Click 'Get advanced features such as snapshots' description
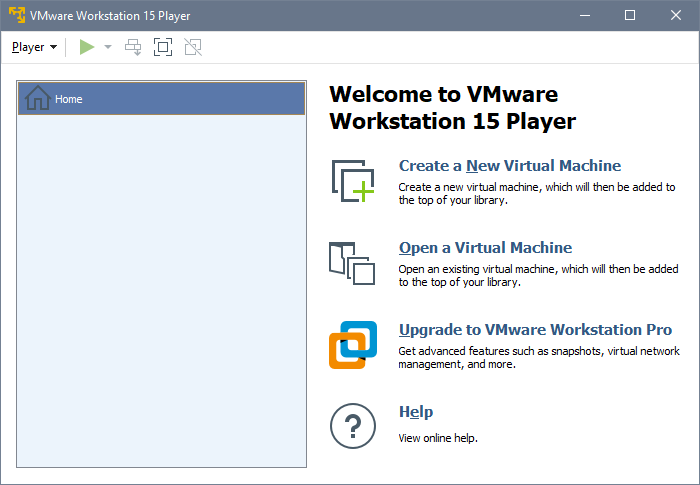The image size is (700, 485). pos(539,358)
